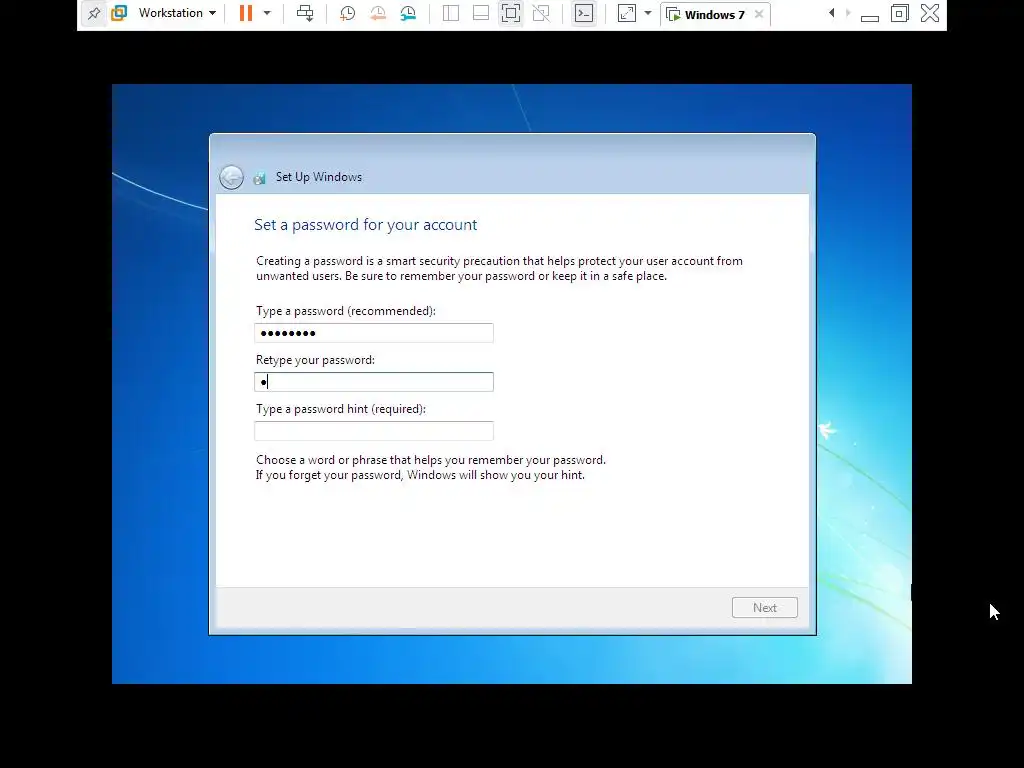Open the Workstation dropdown menu

pos(177,13)
